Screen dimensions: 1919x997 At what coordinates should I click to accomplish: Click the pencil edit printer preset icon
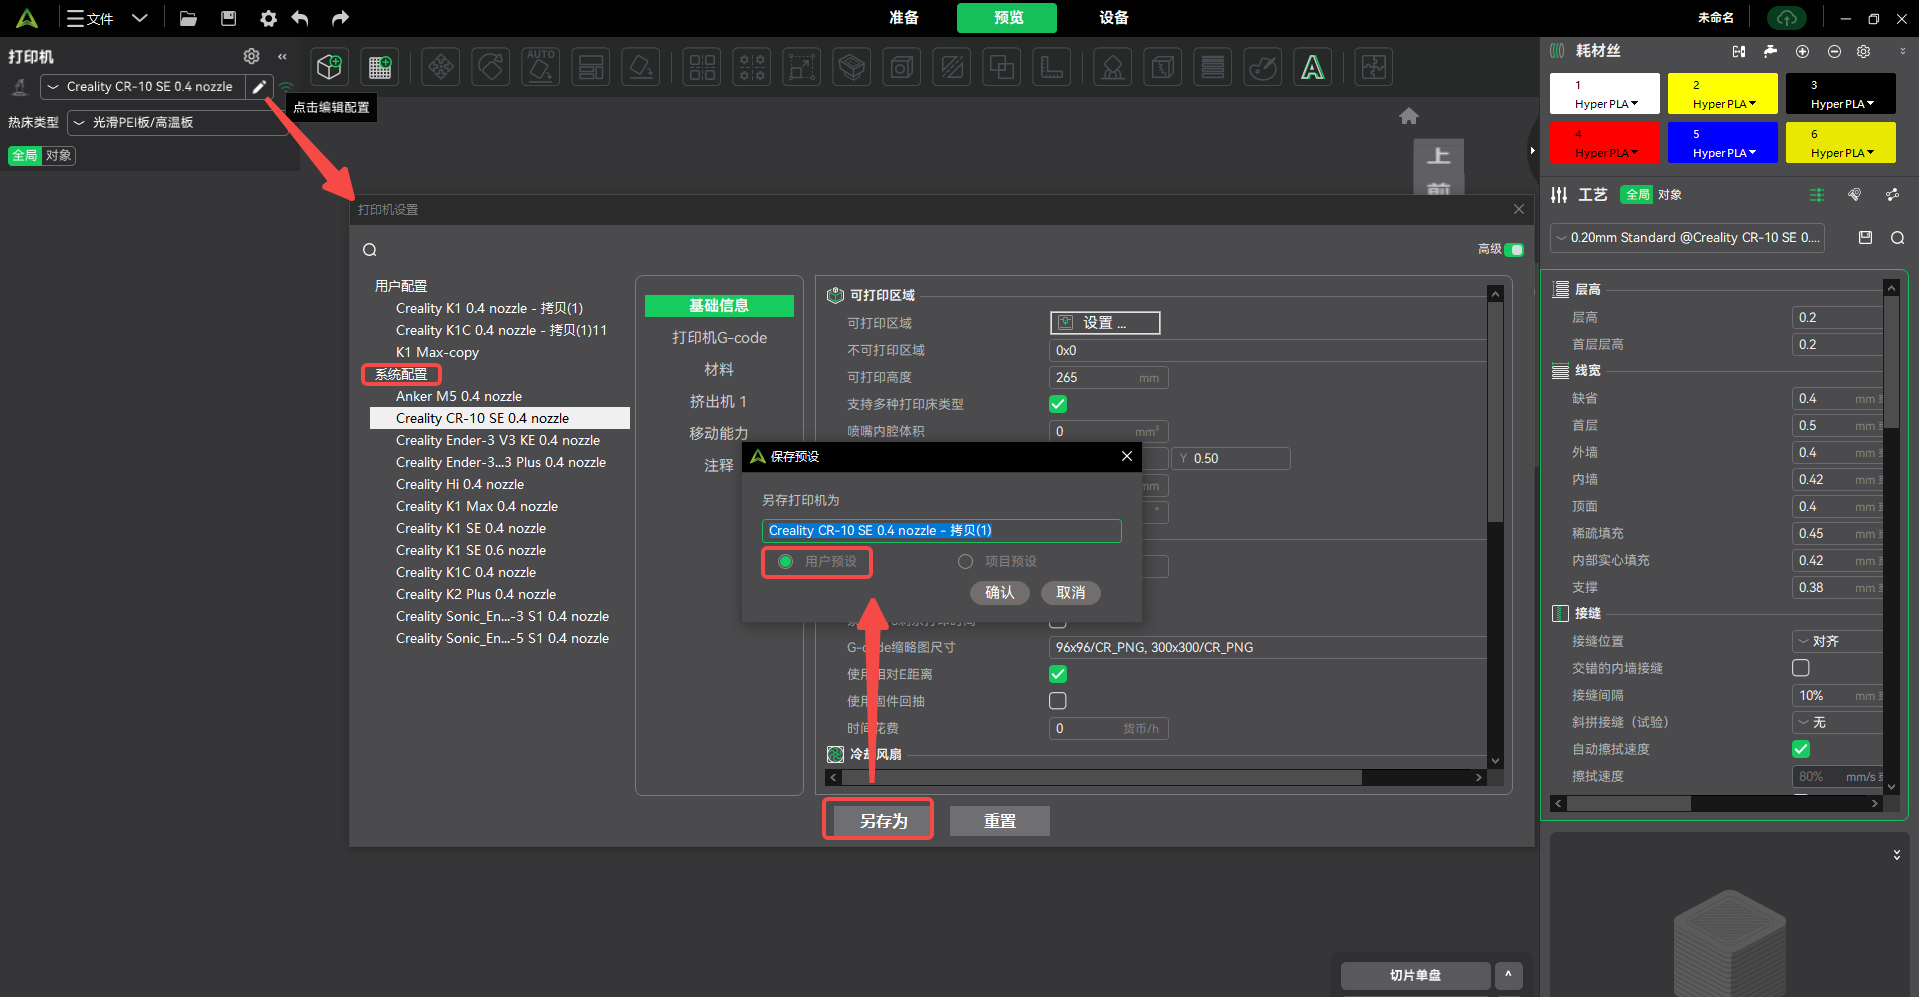(x=259, y=87)
